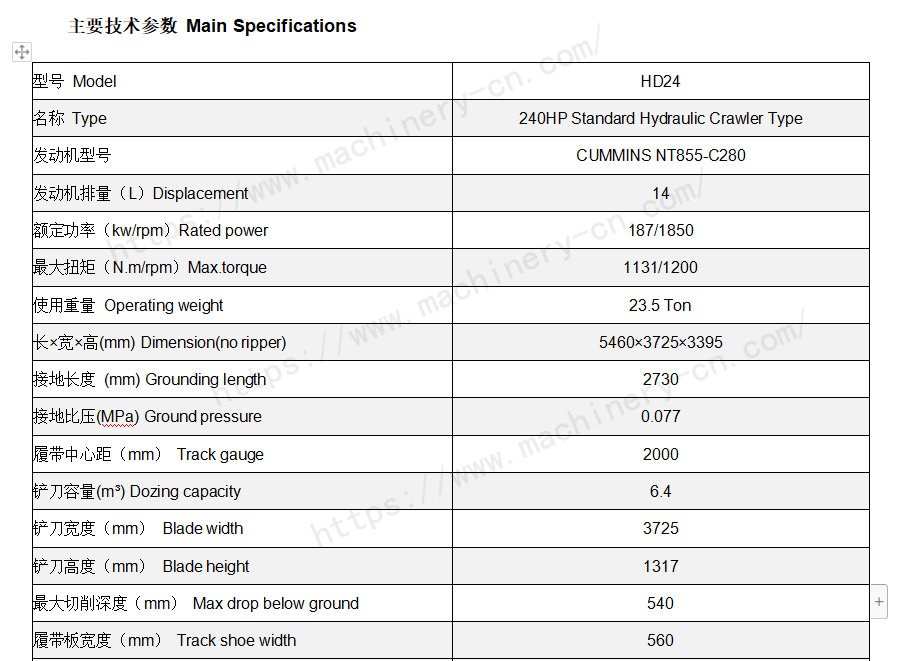Select the 1131/1200 torque value
Image resolution: width=898 pixels, height=661 pixels.
660,268
